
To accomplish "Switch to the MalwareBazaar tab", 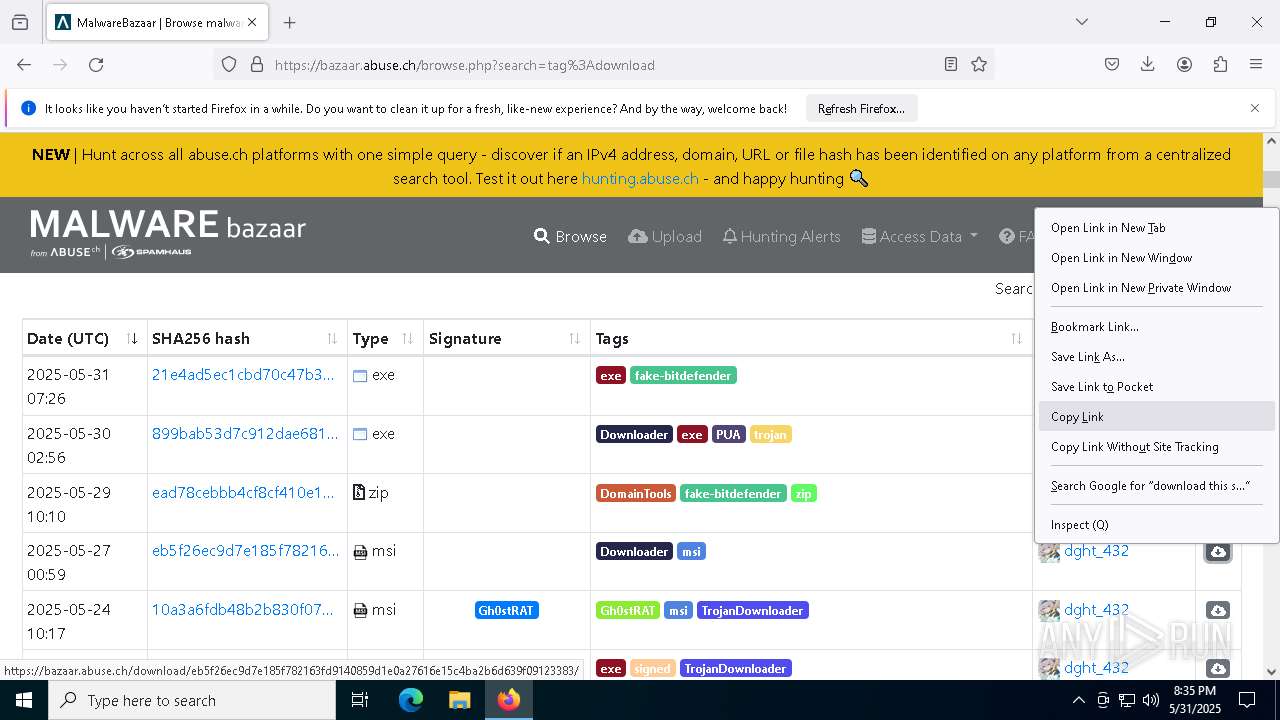I will click(157, 22).
